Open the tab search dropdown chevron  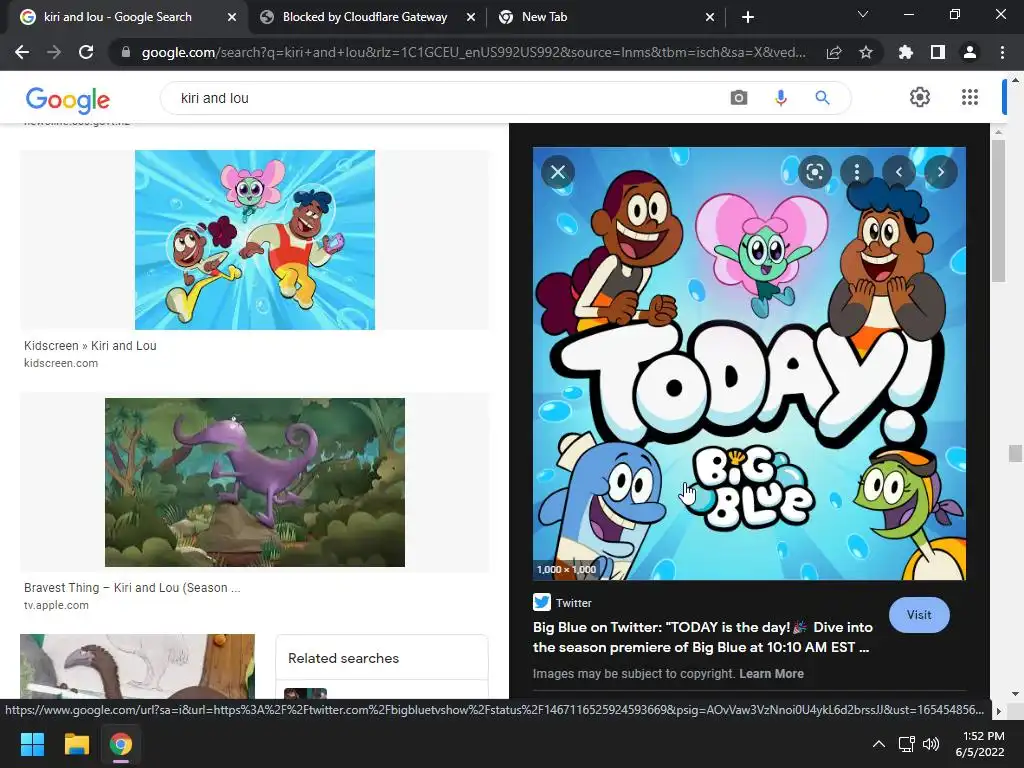[x=863, y=14]
